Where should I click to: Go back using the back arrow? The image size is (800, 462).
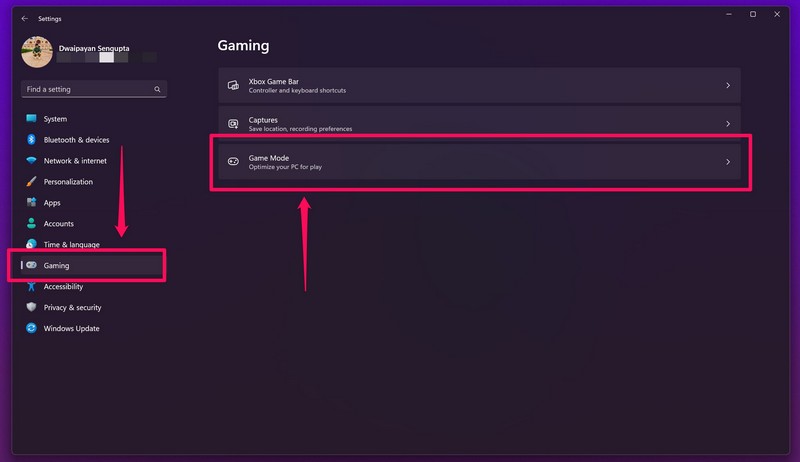[25, 17]
